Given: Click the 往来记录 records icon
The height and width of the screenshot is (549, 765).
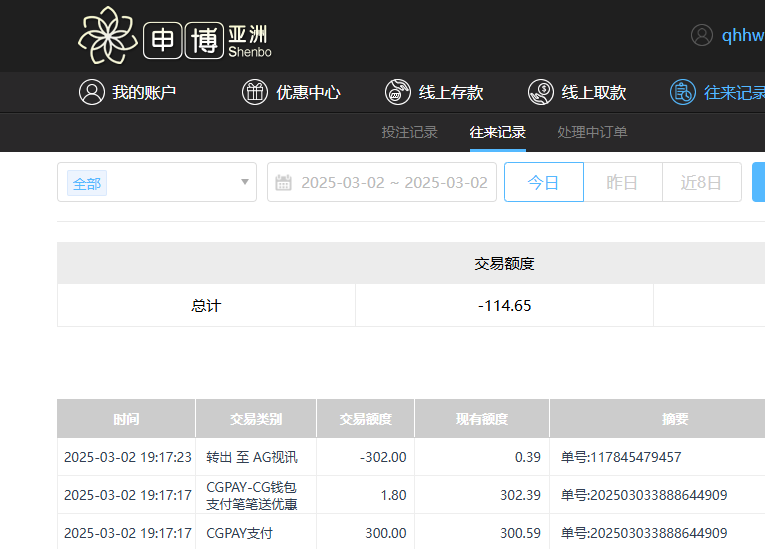Looking at the screenshot, I should (x=683, y=92).
